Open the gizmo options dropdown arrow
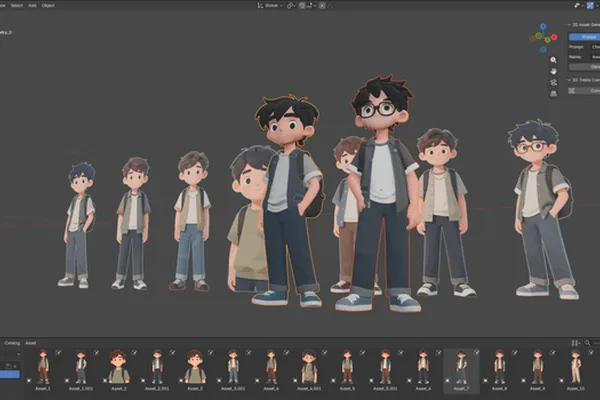 coord(582,6)
